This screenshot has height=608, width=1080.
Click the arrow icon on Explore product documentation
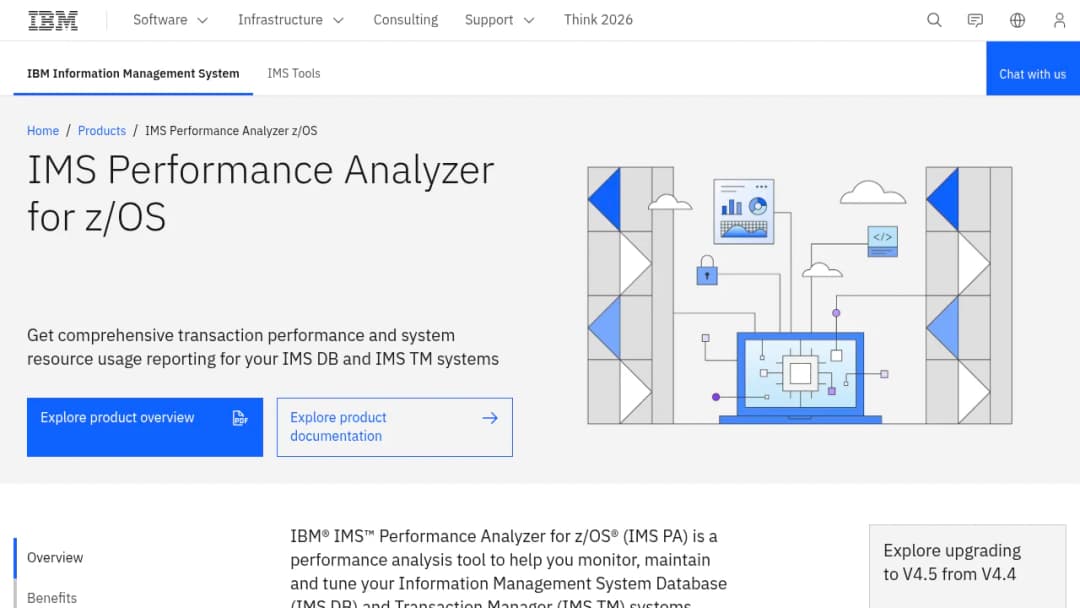click(490, 418)
